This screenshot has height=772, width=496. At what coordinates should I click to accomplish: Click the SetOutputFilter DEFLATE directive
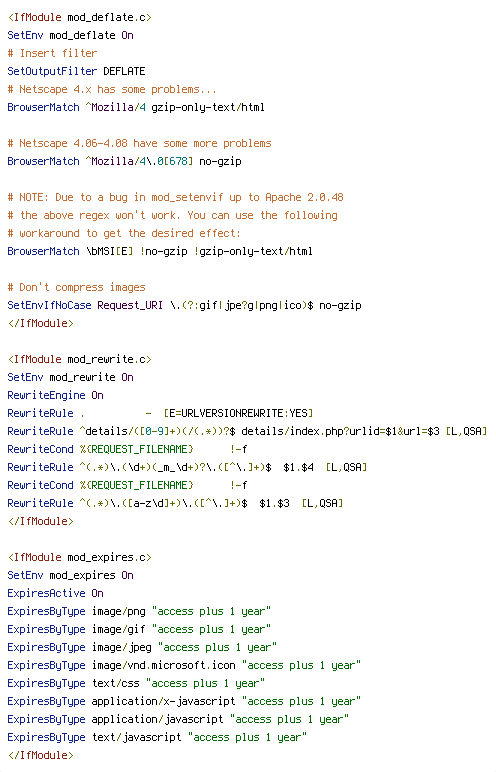coord(76,71)
